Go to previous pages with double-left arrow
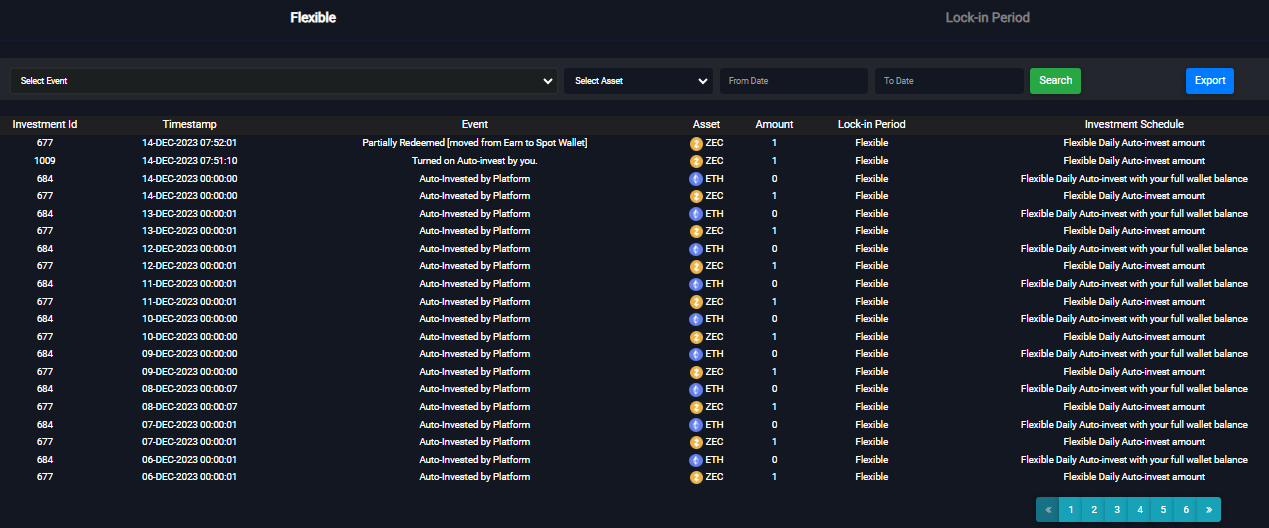Screen dimensions: 1269x528 pos(1047,509)
